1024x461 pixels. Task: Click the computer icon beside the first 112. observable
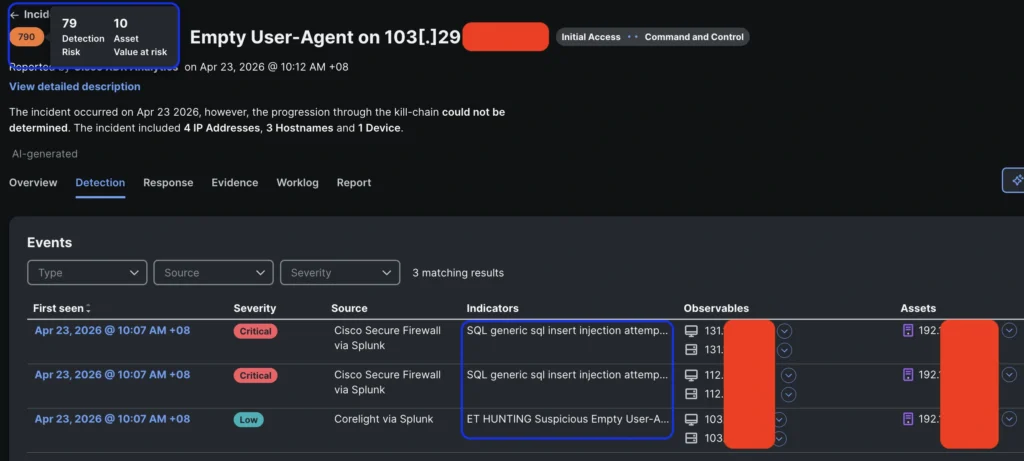tap(691, 375)
